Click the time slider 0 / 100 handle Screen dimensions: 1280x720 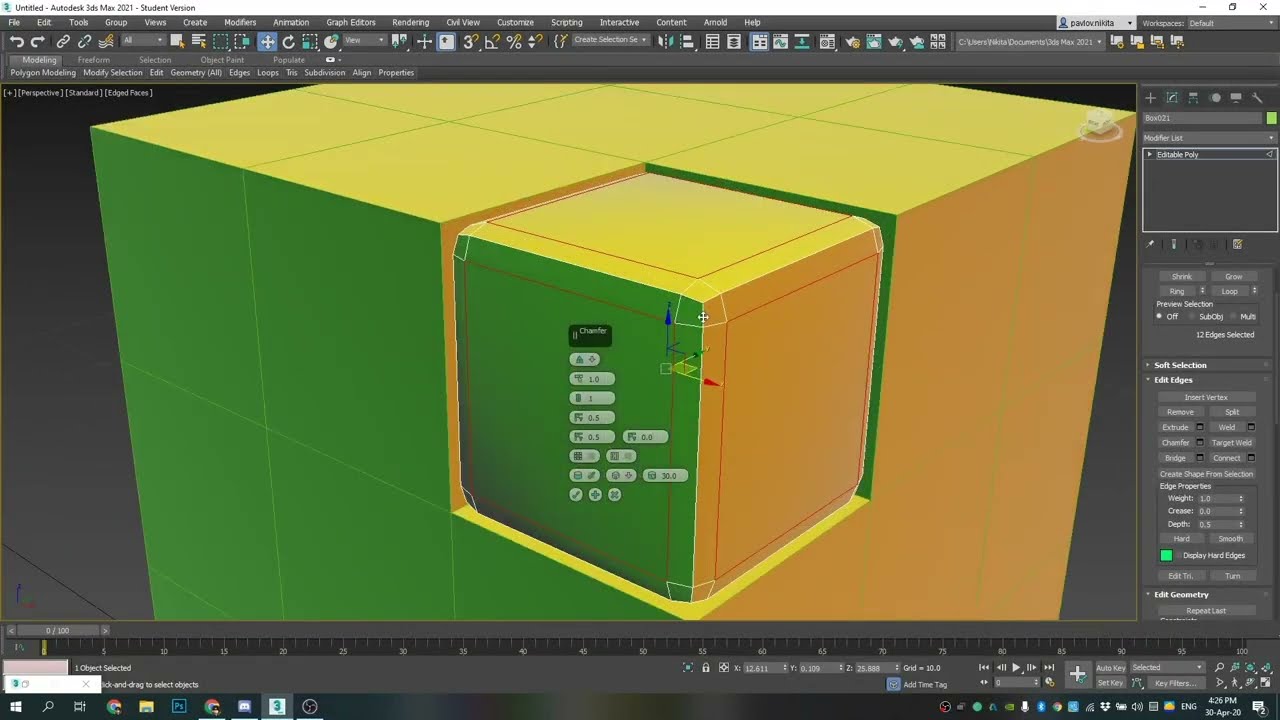pyautogui.click(x=57, y=630)
